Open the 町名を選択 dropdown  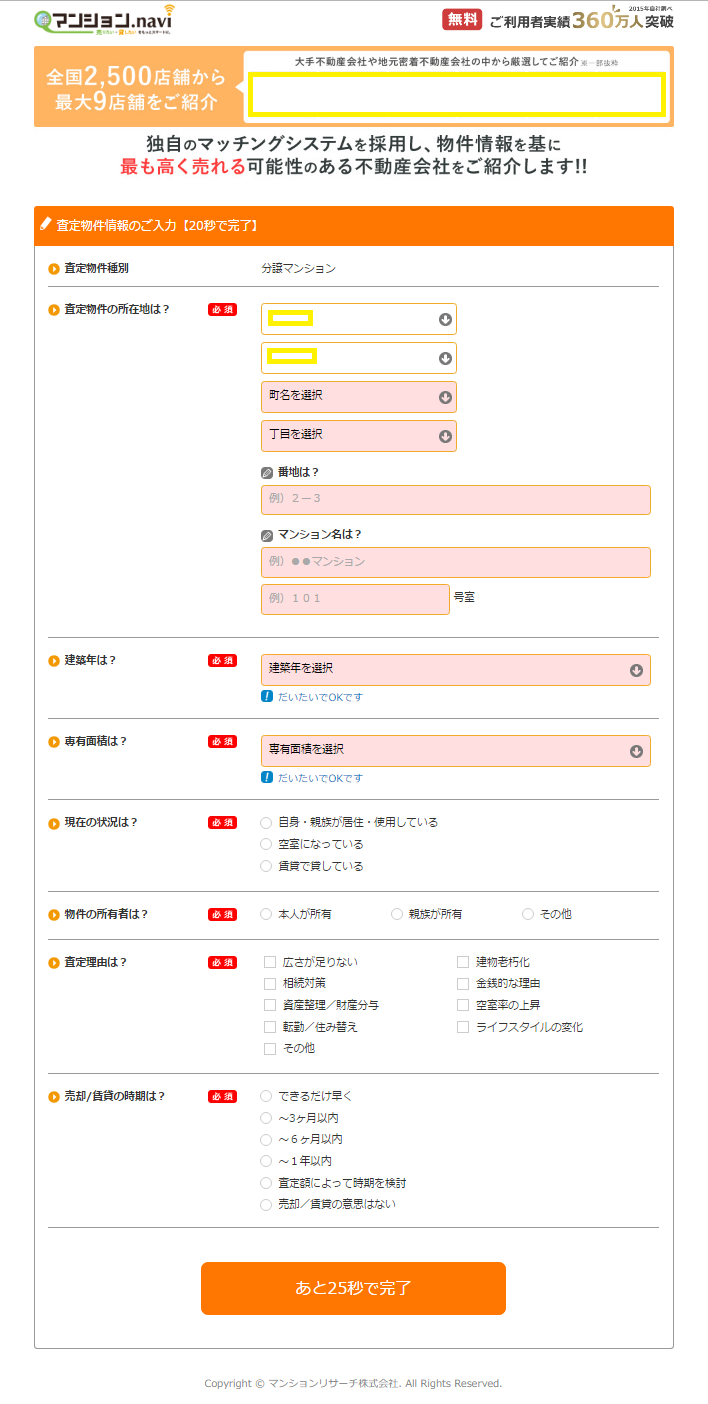pos(358,397)
